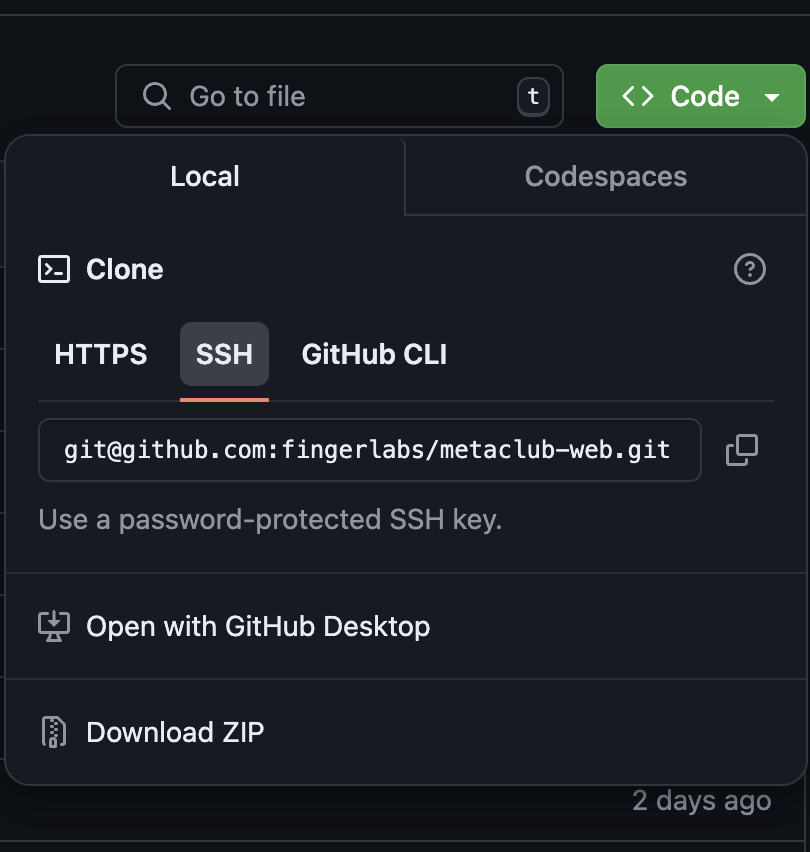Click the help question mark beside Clone
This screenshot has width=810, height=852.
pyautogui.click(x=749, y=269)
